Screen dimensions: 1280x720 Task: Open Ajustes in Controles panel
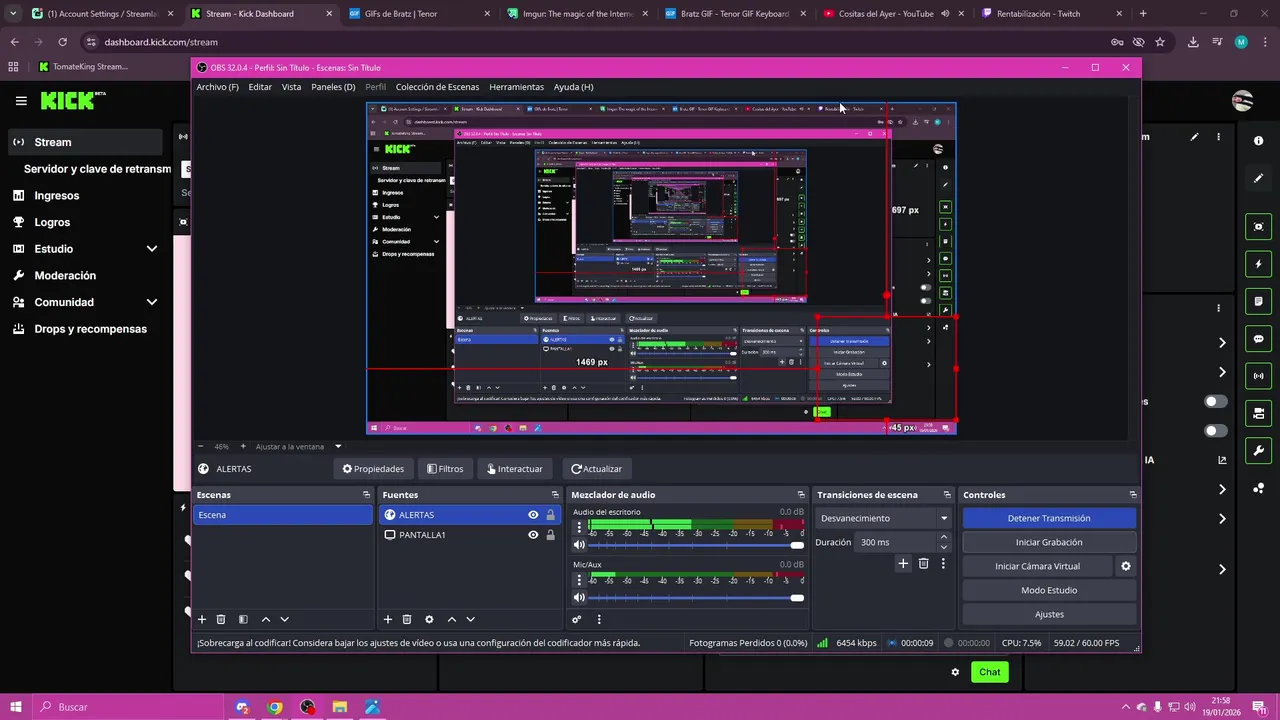1049,614
